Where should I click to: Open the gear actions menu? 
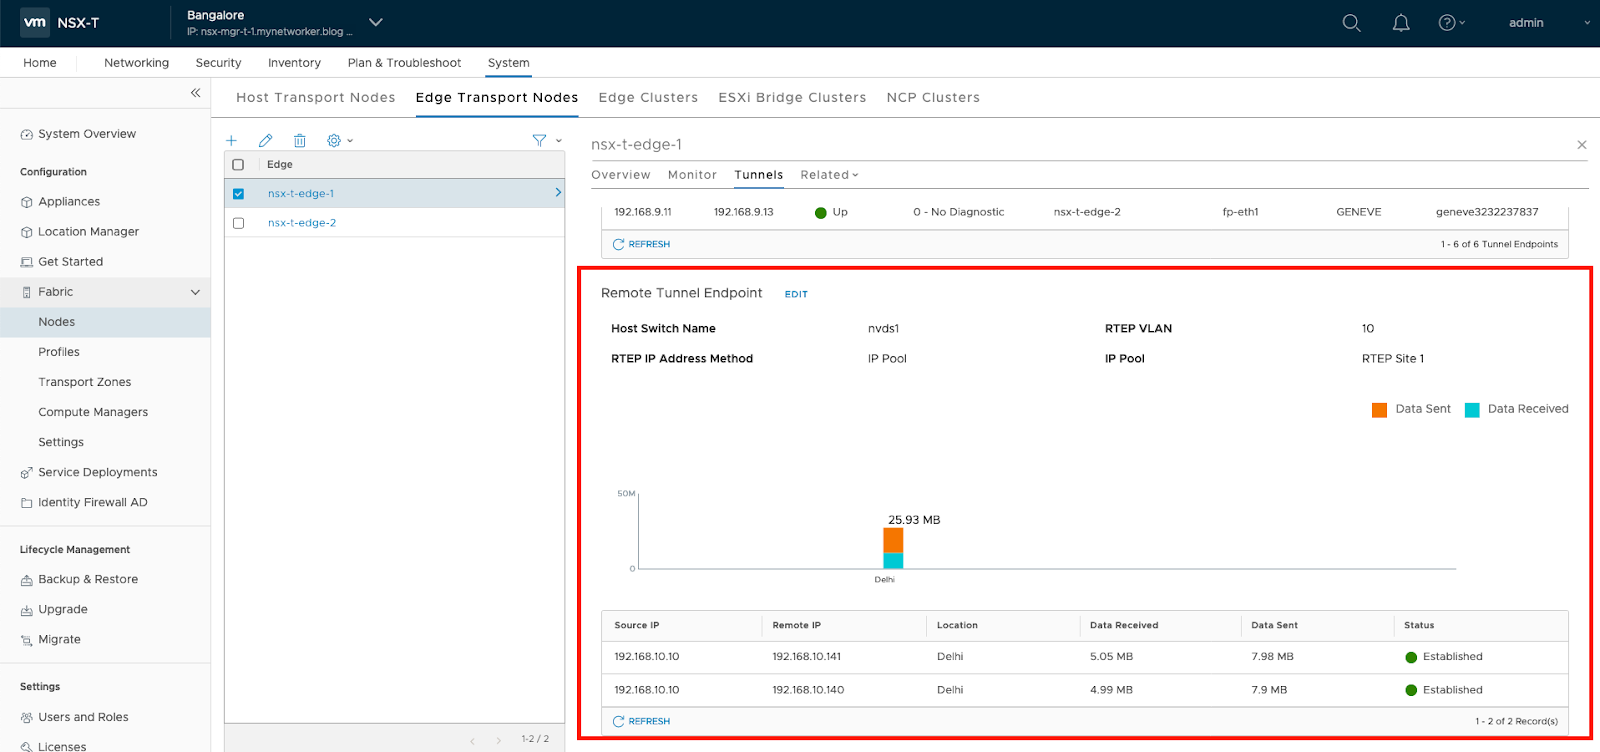click(x=339, y=141)
